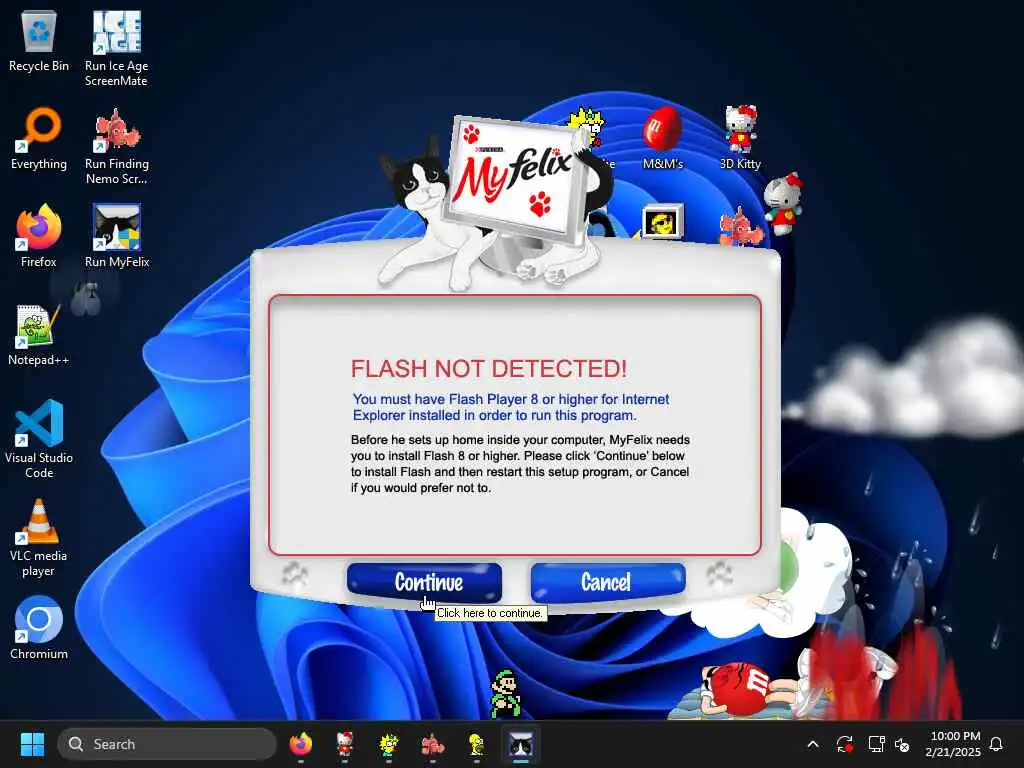Viewport: 1024px width, 768px height.
Task: Select the Everything search desktop icon
Action: 39,140
